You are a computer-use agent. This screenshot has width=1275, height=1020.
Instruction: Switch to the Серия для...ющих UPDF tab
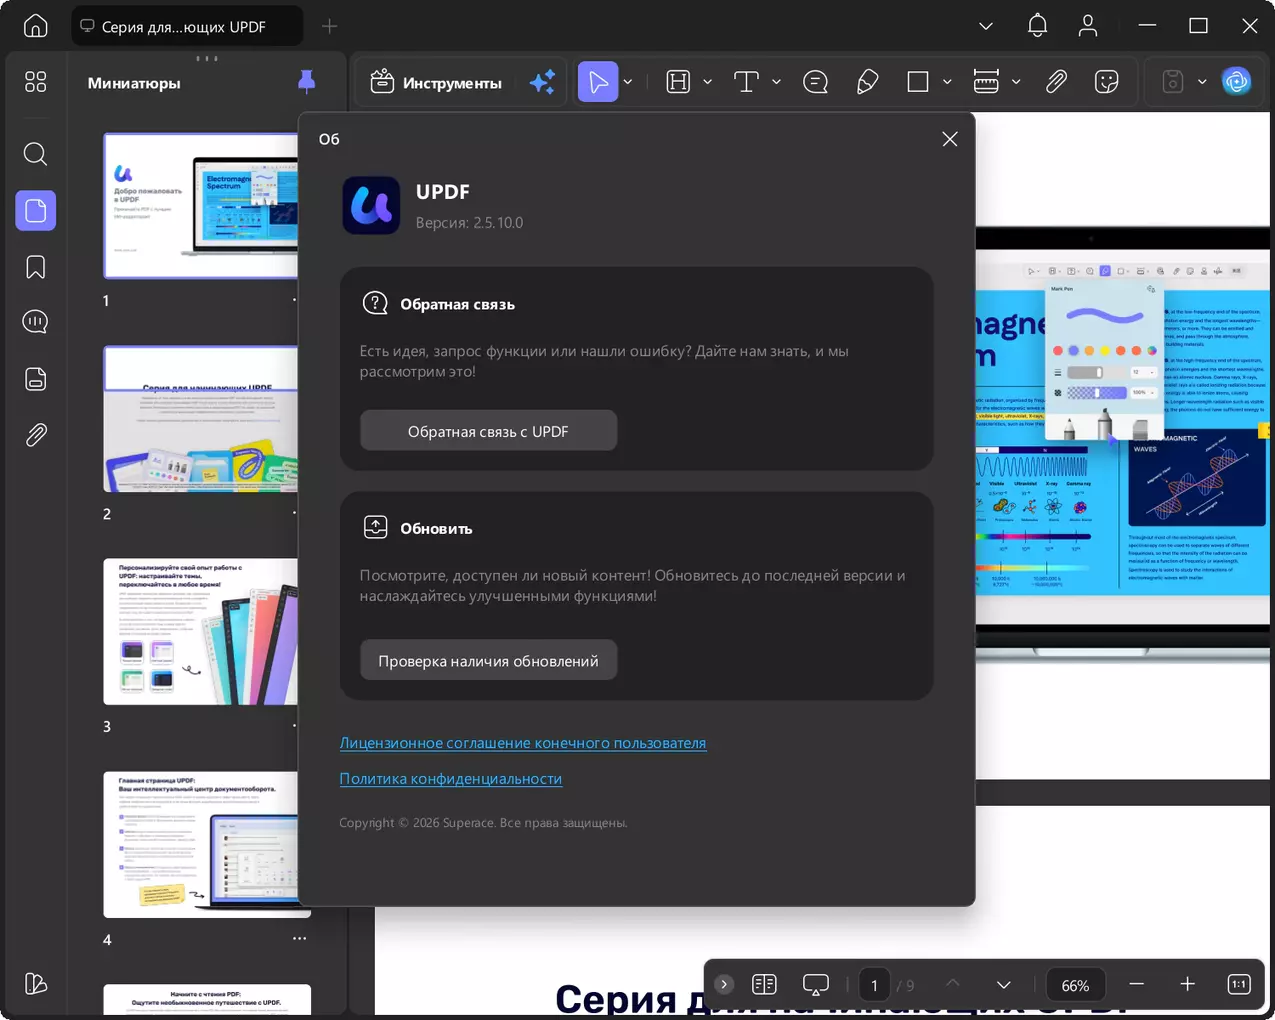[186, 26]
